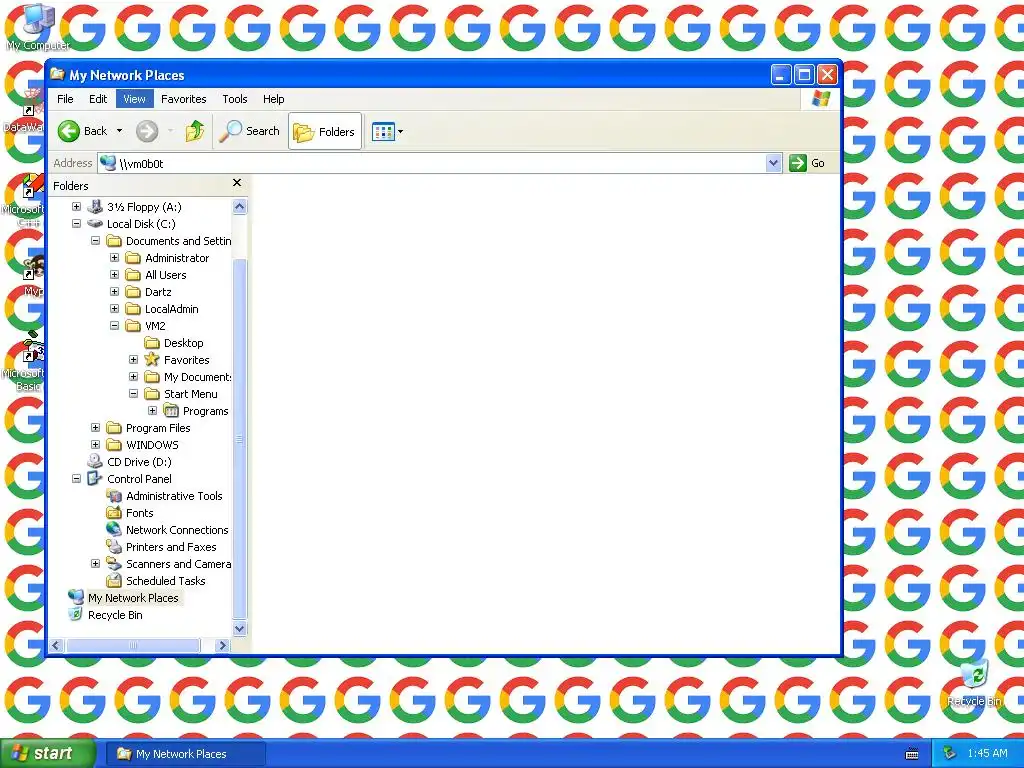
Task: Click the Forward arrow button
Action: pyautogui.click(x=147, y=131)
